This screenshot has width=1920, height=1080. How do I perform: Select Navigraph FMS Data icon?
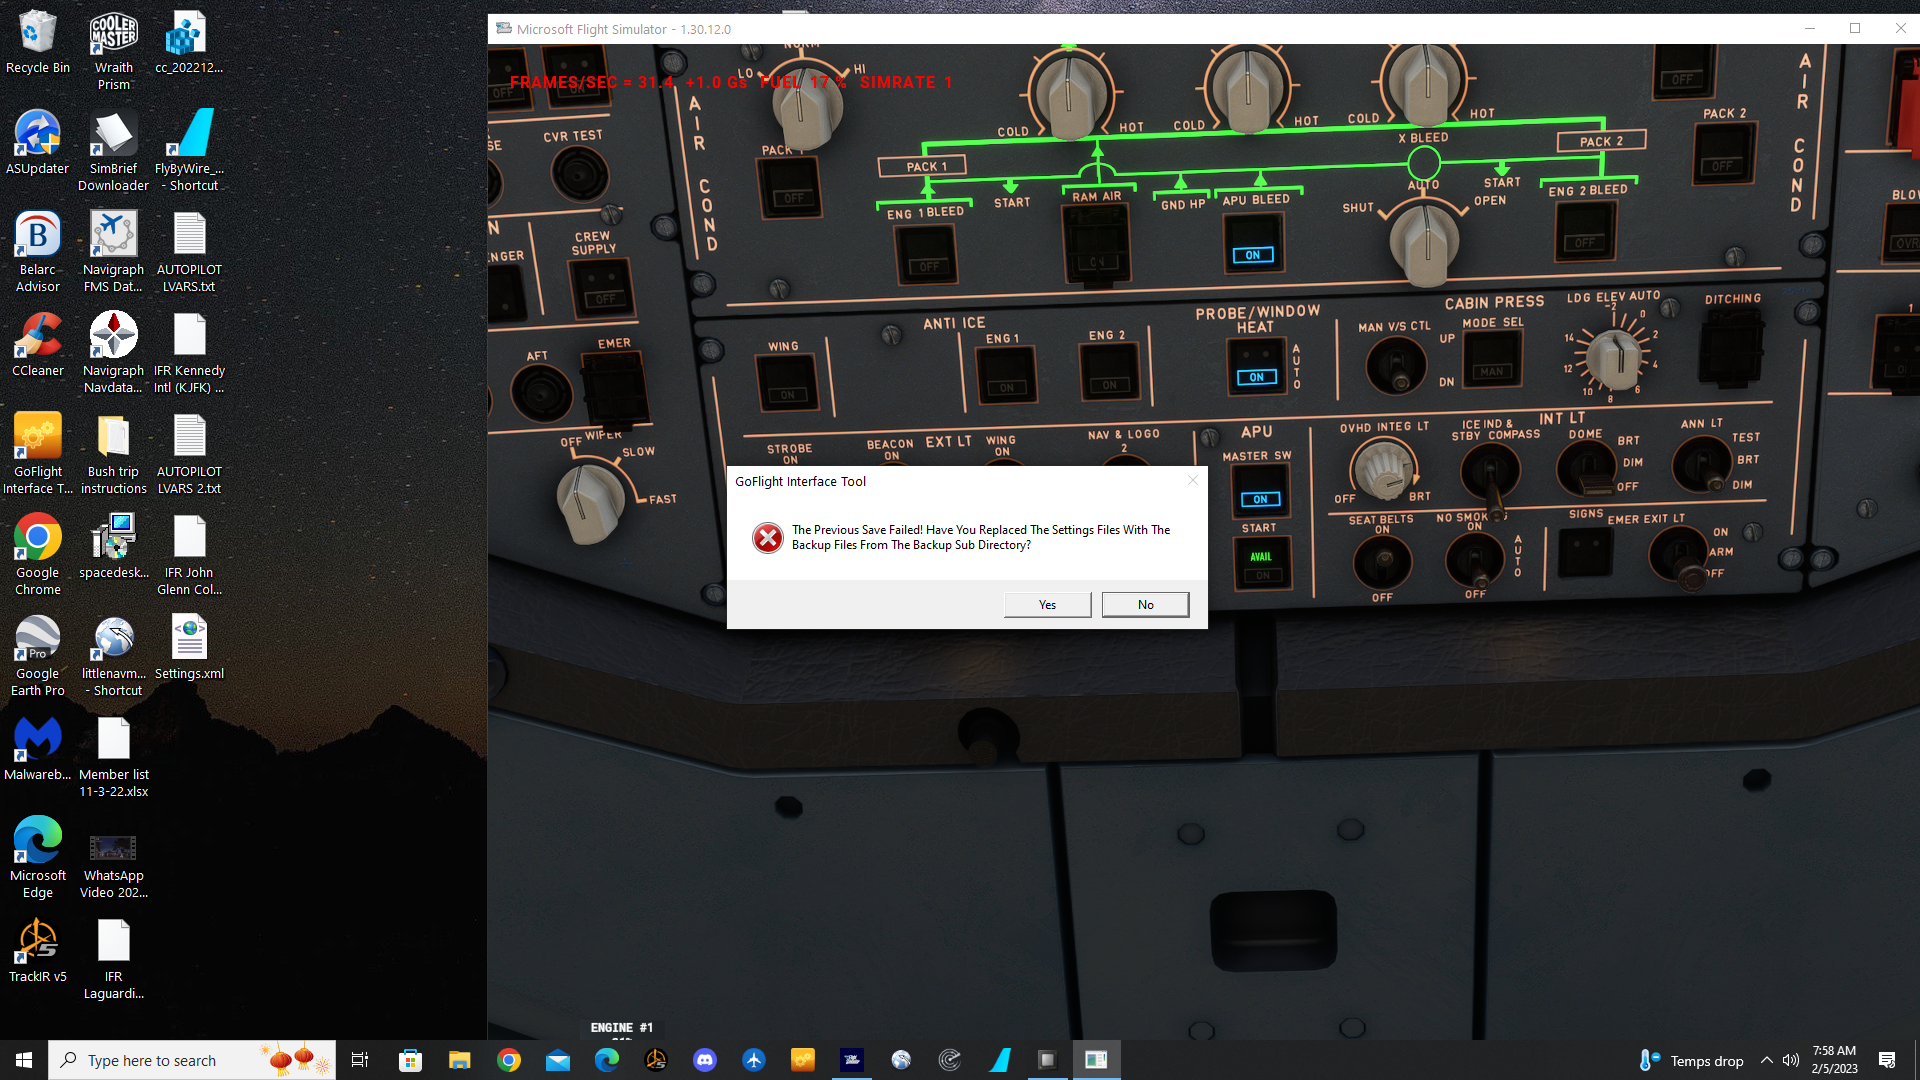pos(114,252)
